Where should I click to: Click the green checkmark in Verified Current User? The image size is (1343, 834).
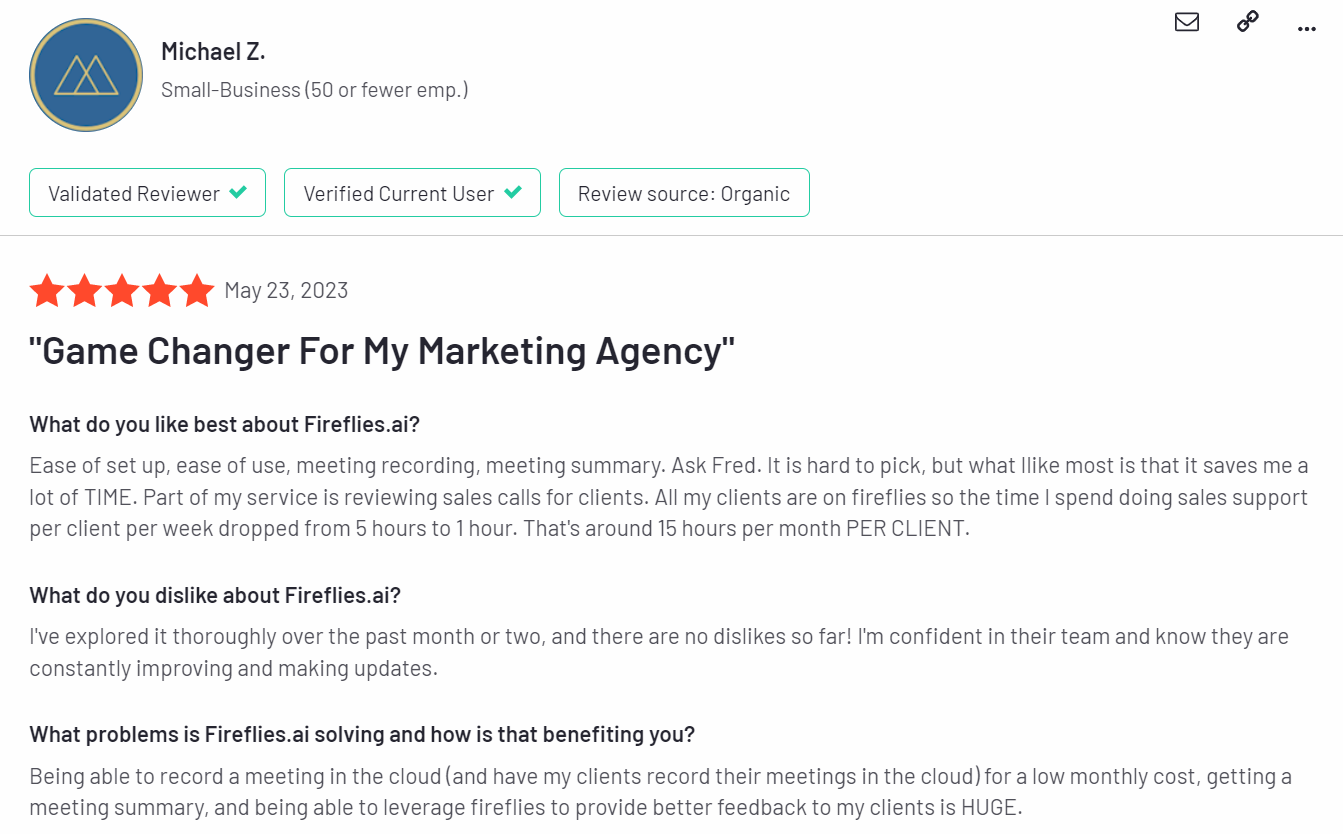tap(512, 193)
